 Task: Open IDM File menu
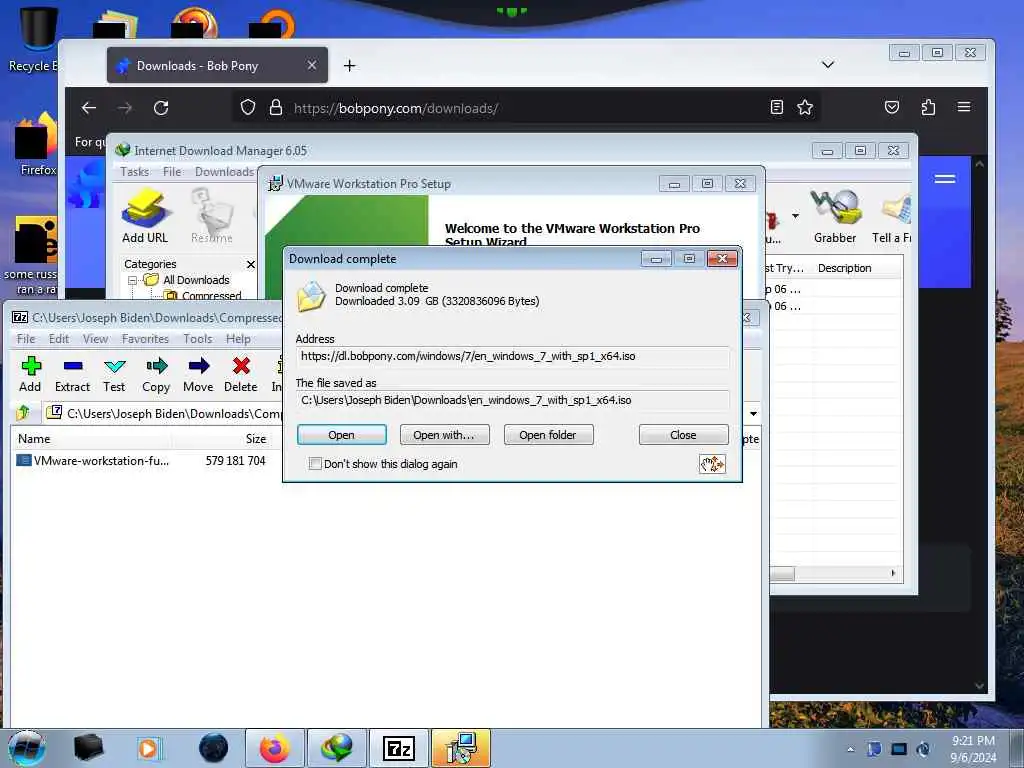pos(172,172)
